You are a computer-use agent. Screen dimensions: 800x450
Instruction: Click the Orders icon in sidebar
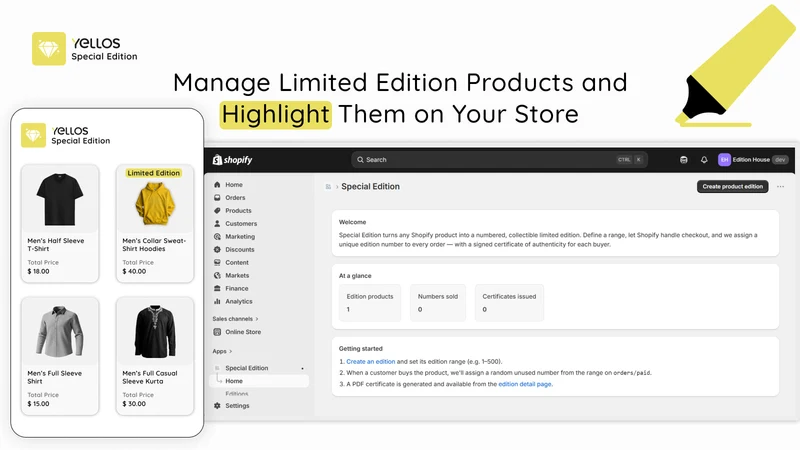click(217, 197)
